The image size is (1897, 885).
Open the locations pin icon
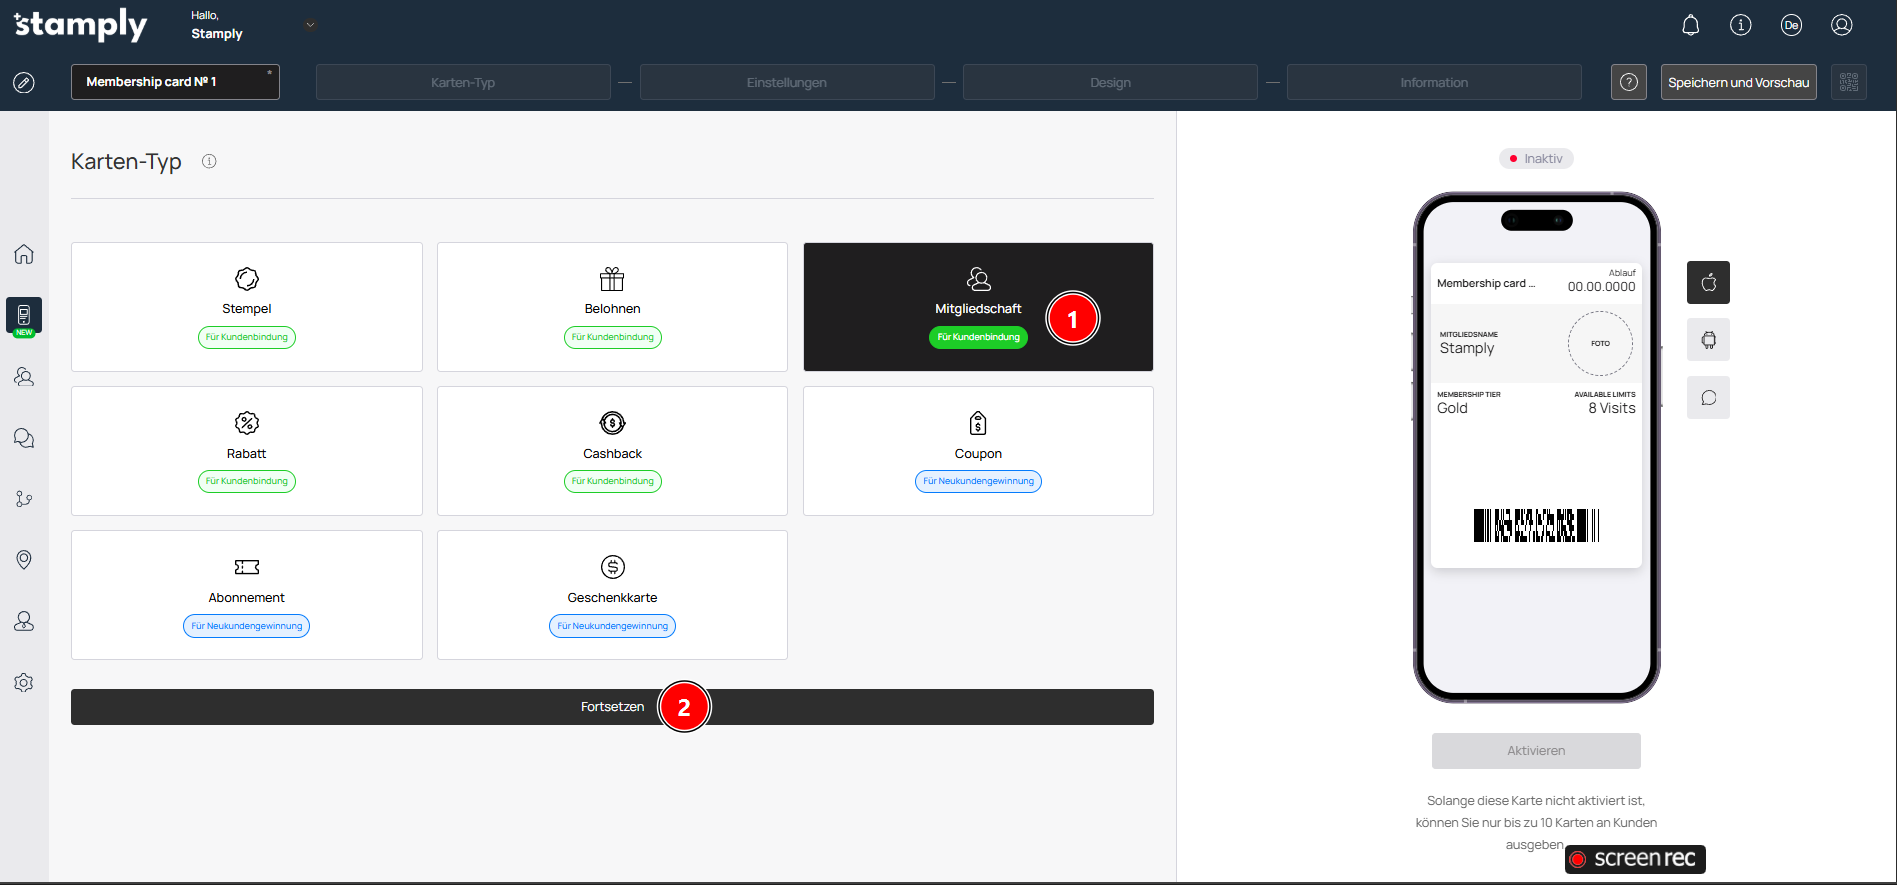pos(24,560)
